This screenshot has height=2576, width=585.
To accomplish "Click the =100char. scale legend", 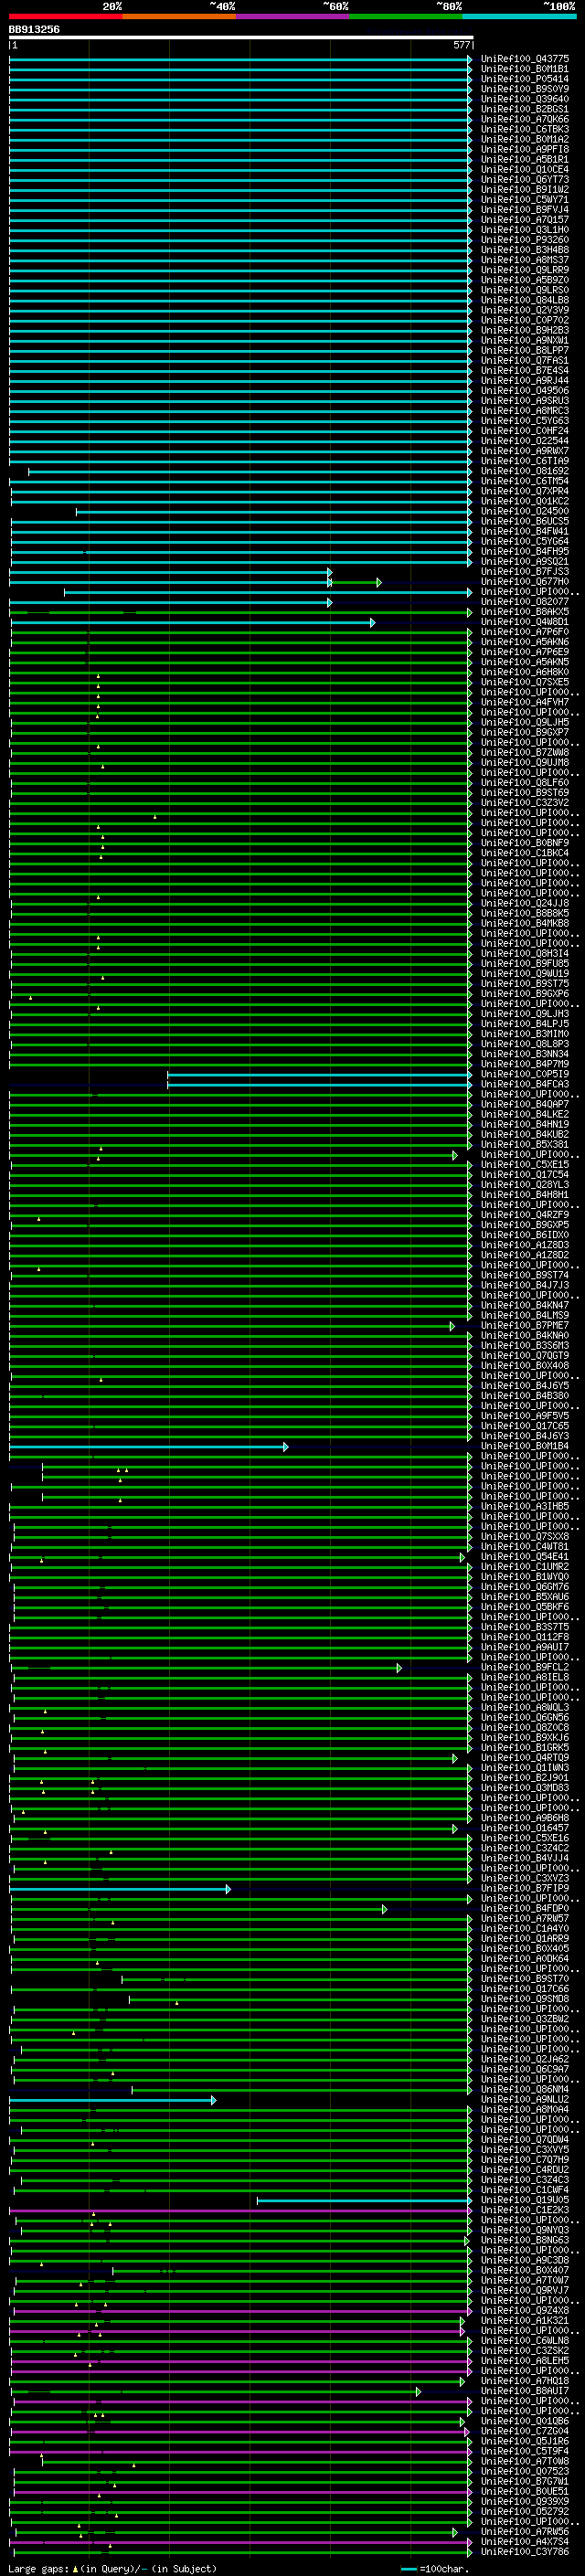I will tap(434, 2569).
